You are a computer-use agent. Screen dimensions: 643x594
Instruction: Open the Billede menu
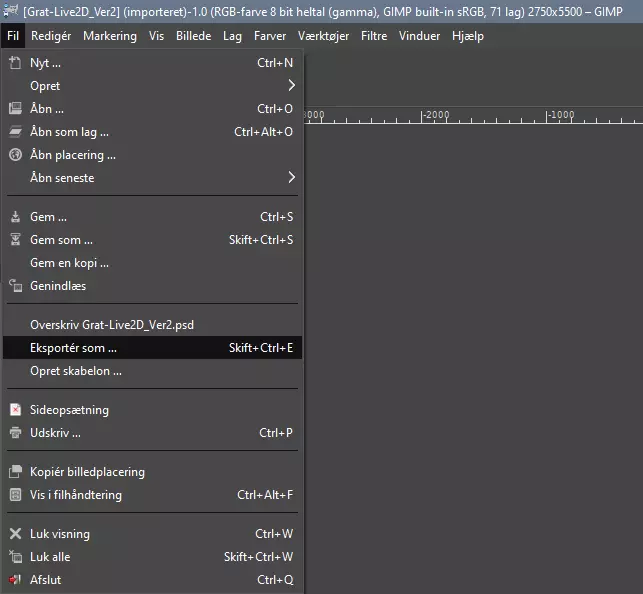coord(194,36)
